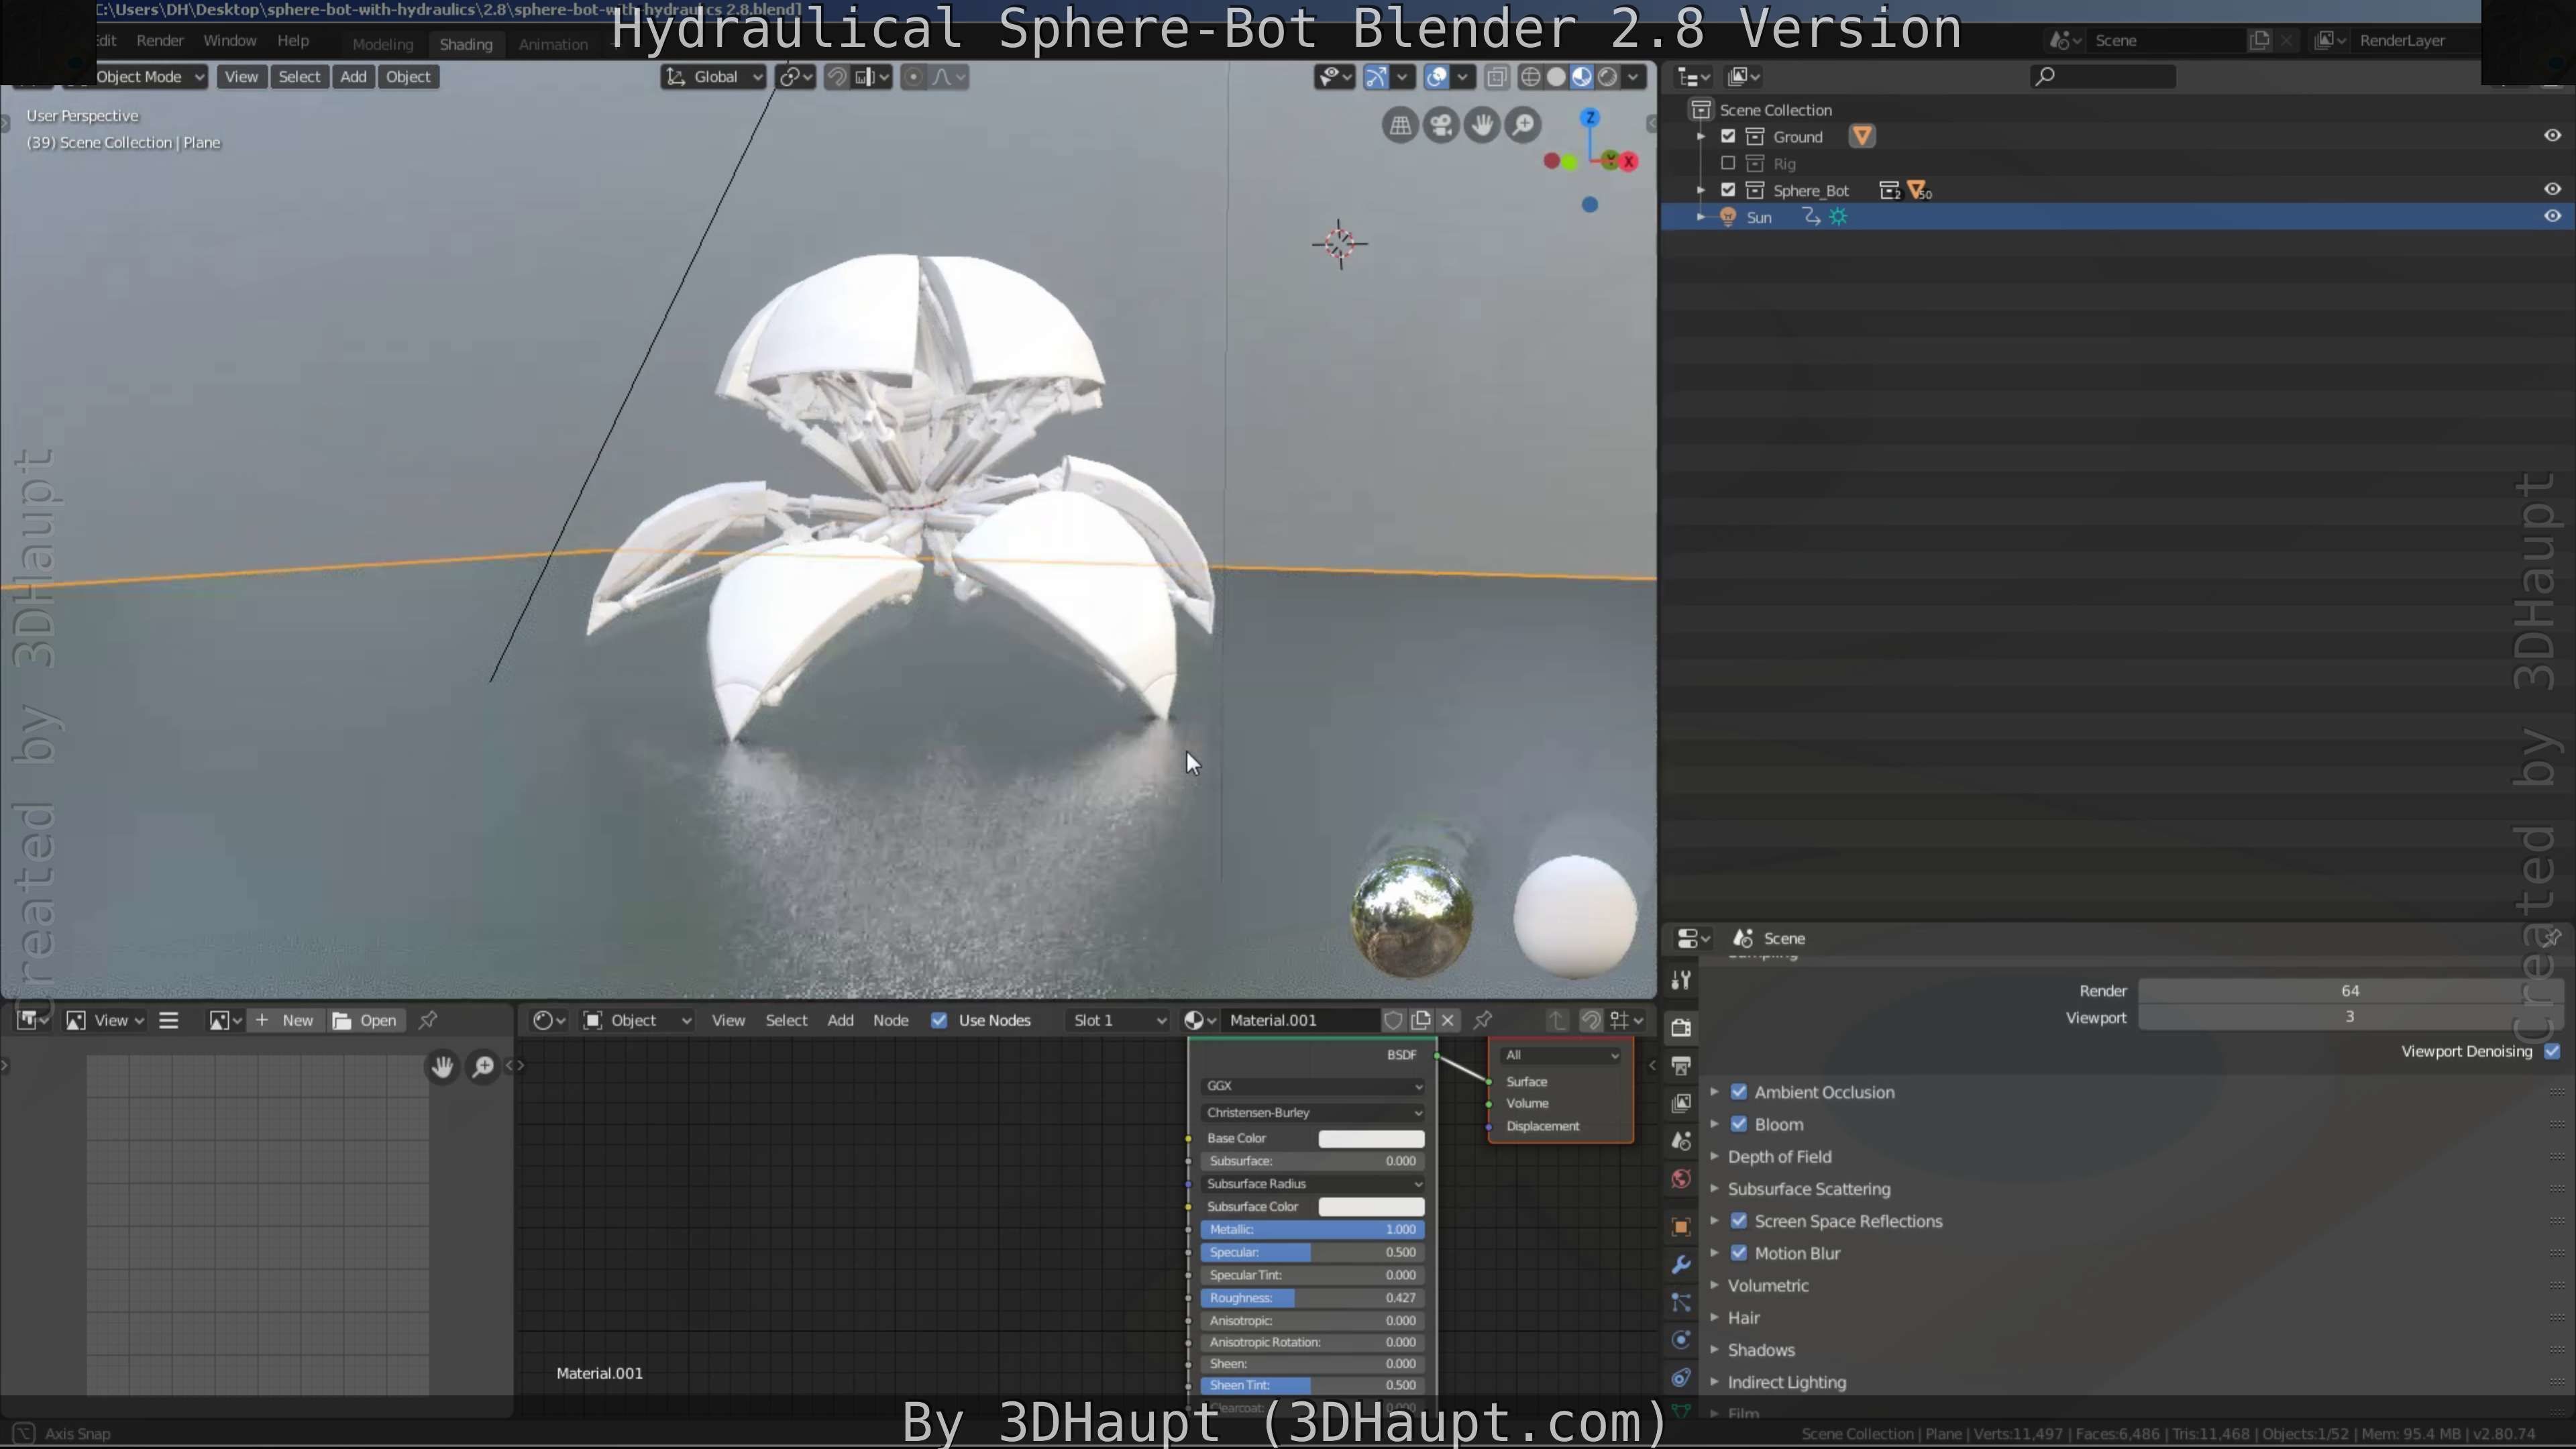Toggle Use Nodes checkbox
Viewport: 2576px width, 1449px height.
pyautogui.click(x=939, y=1021)
